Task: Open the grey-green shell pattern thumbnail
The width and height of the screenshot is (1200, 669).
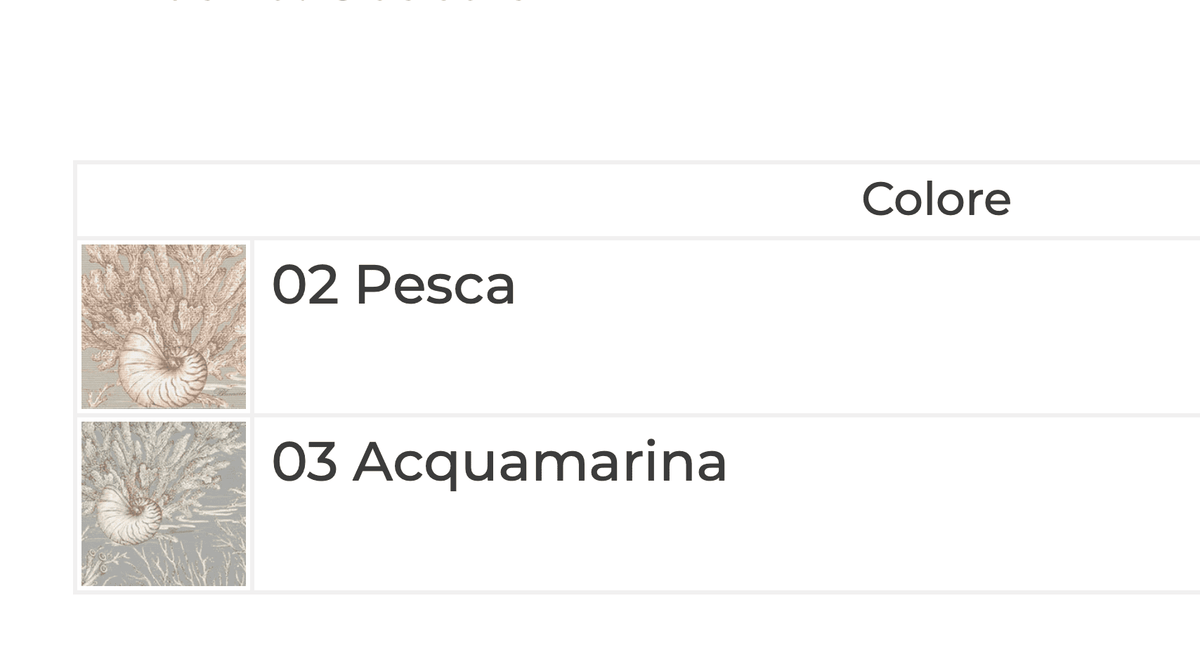Action: coord(164,504)
